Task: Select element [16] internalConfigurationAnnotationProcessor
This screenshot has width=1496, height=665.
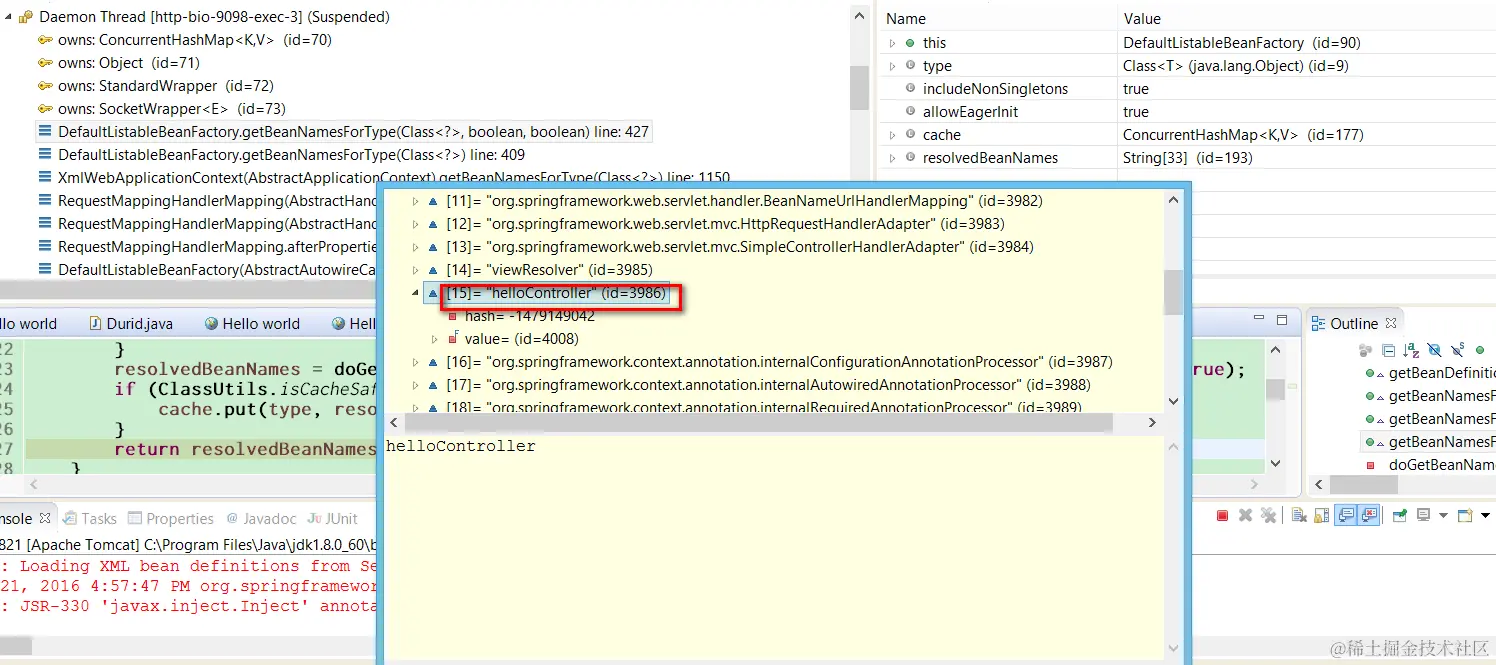Action: pyautogui.click(x=770, y=362)
